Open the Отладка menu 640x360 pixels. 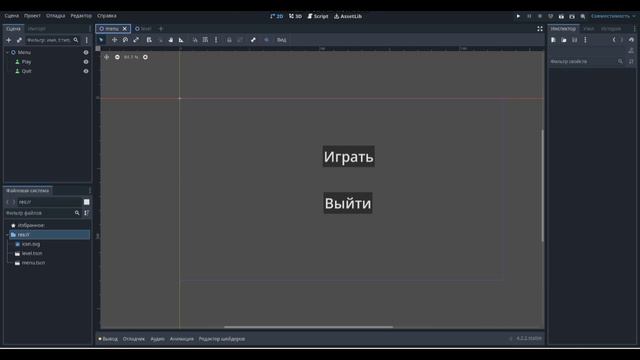coord(56,16)
